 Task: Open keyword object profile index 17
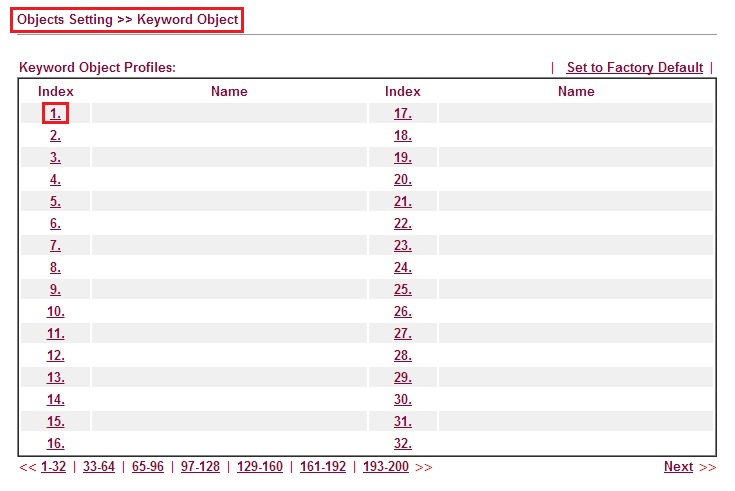pos(402,113)
